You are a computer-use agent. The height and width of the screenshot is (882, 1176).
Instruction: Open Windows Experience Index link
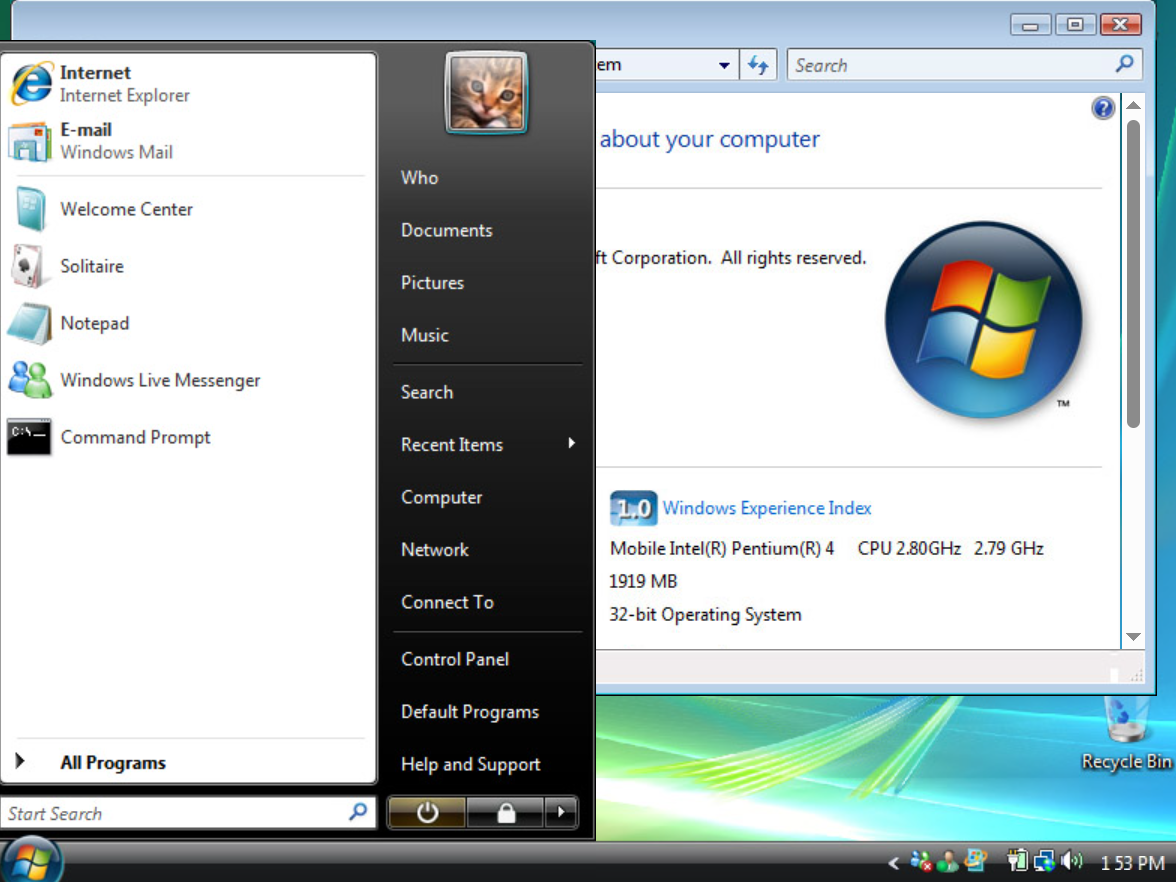[x=766, y=508]
